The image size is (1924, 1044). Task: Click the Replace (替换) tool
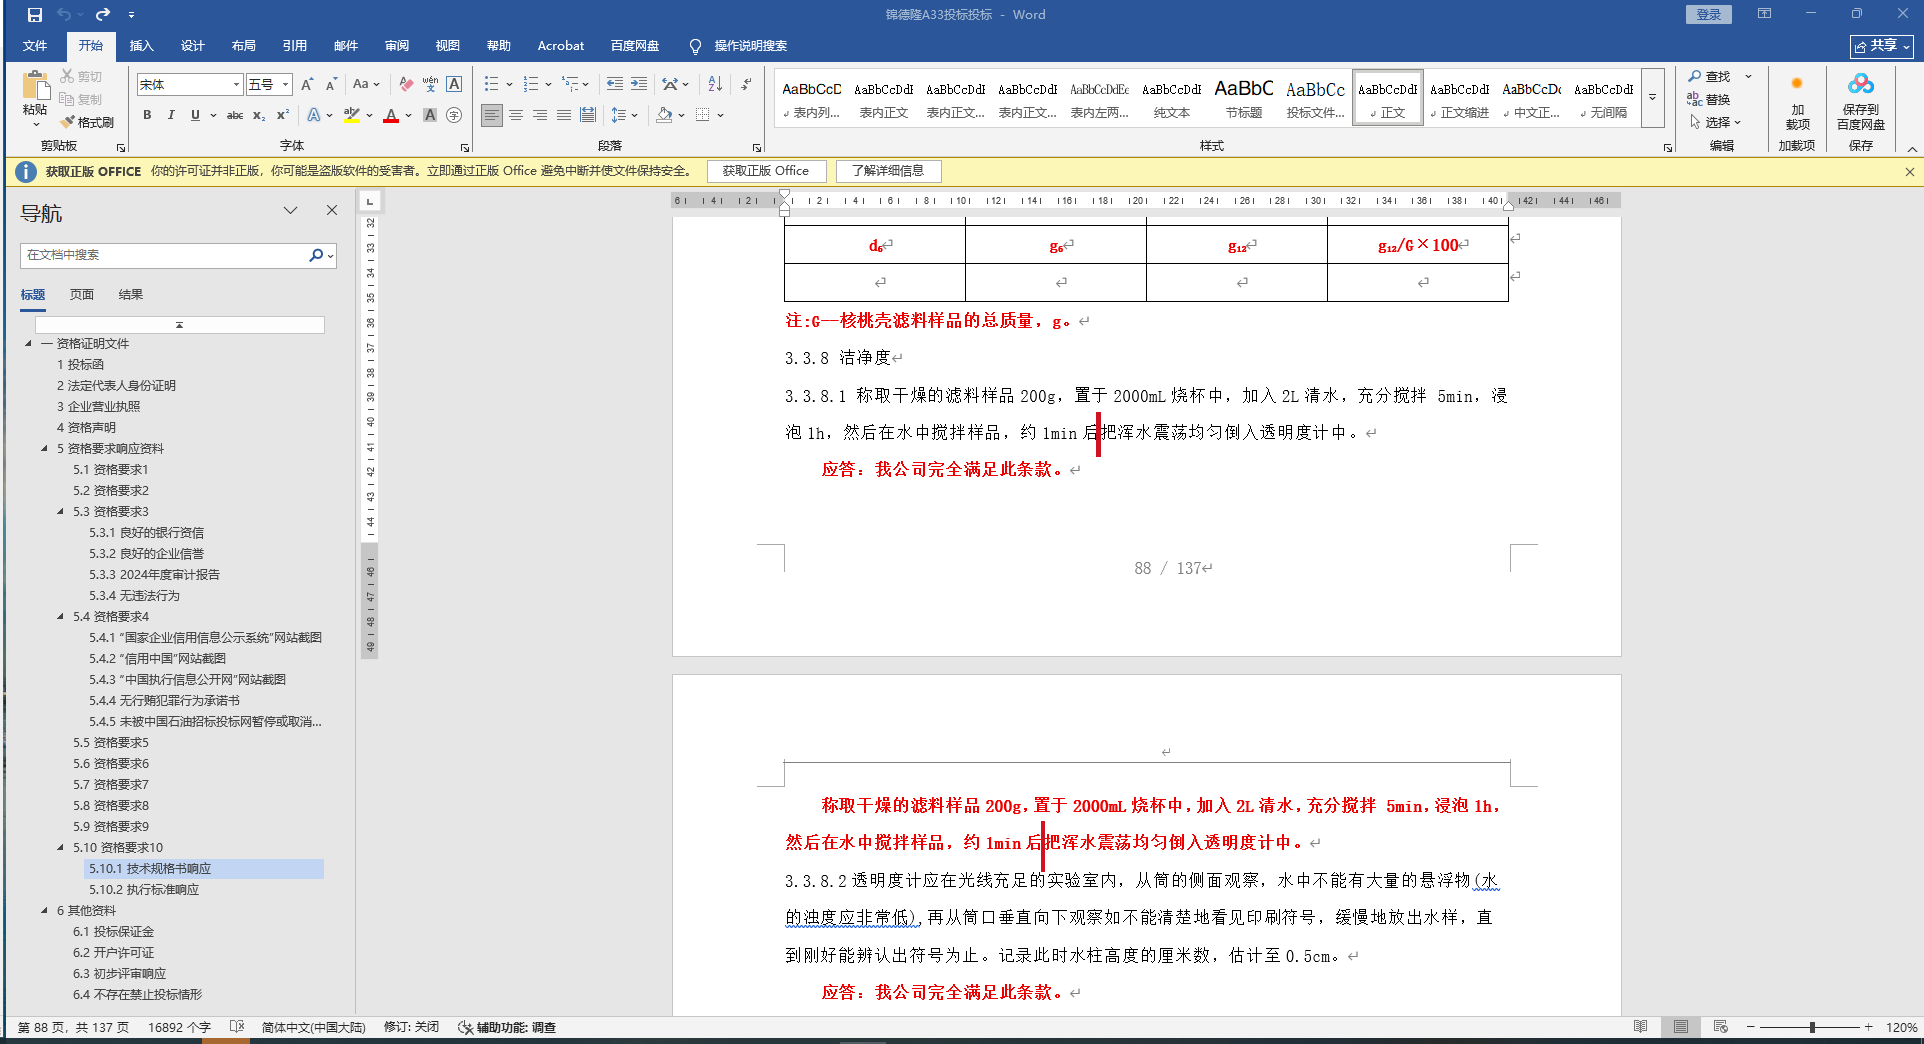[x=1708, y=99]
